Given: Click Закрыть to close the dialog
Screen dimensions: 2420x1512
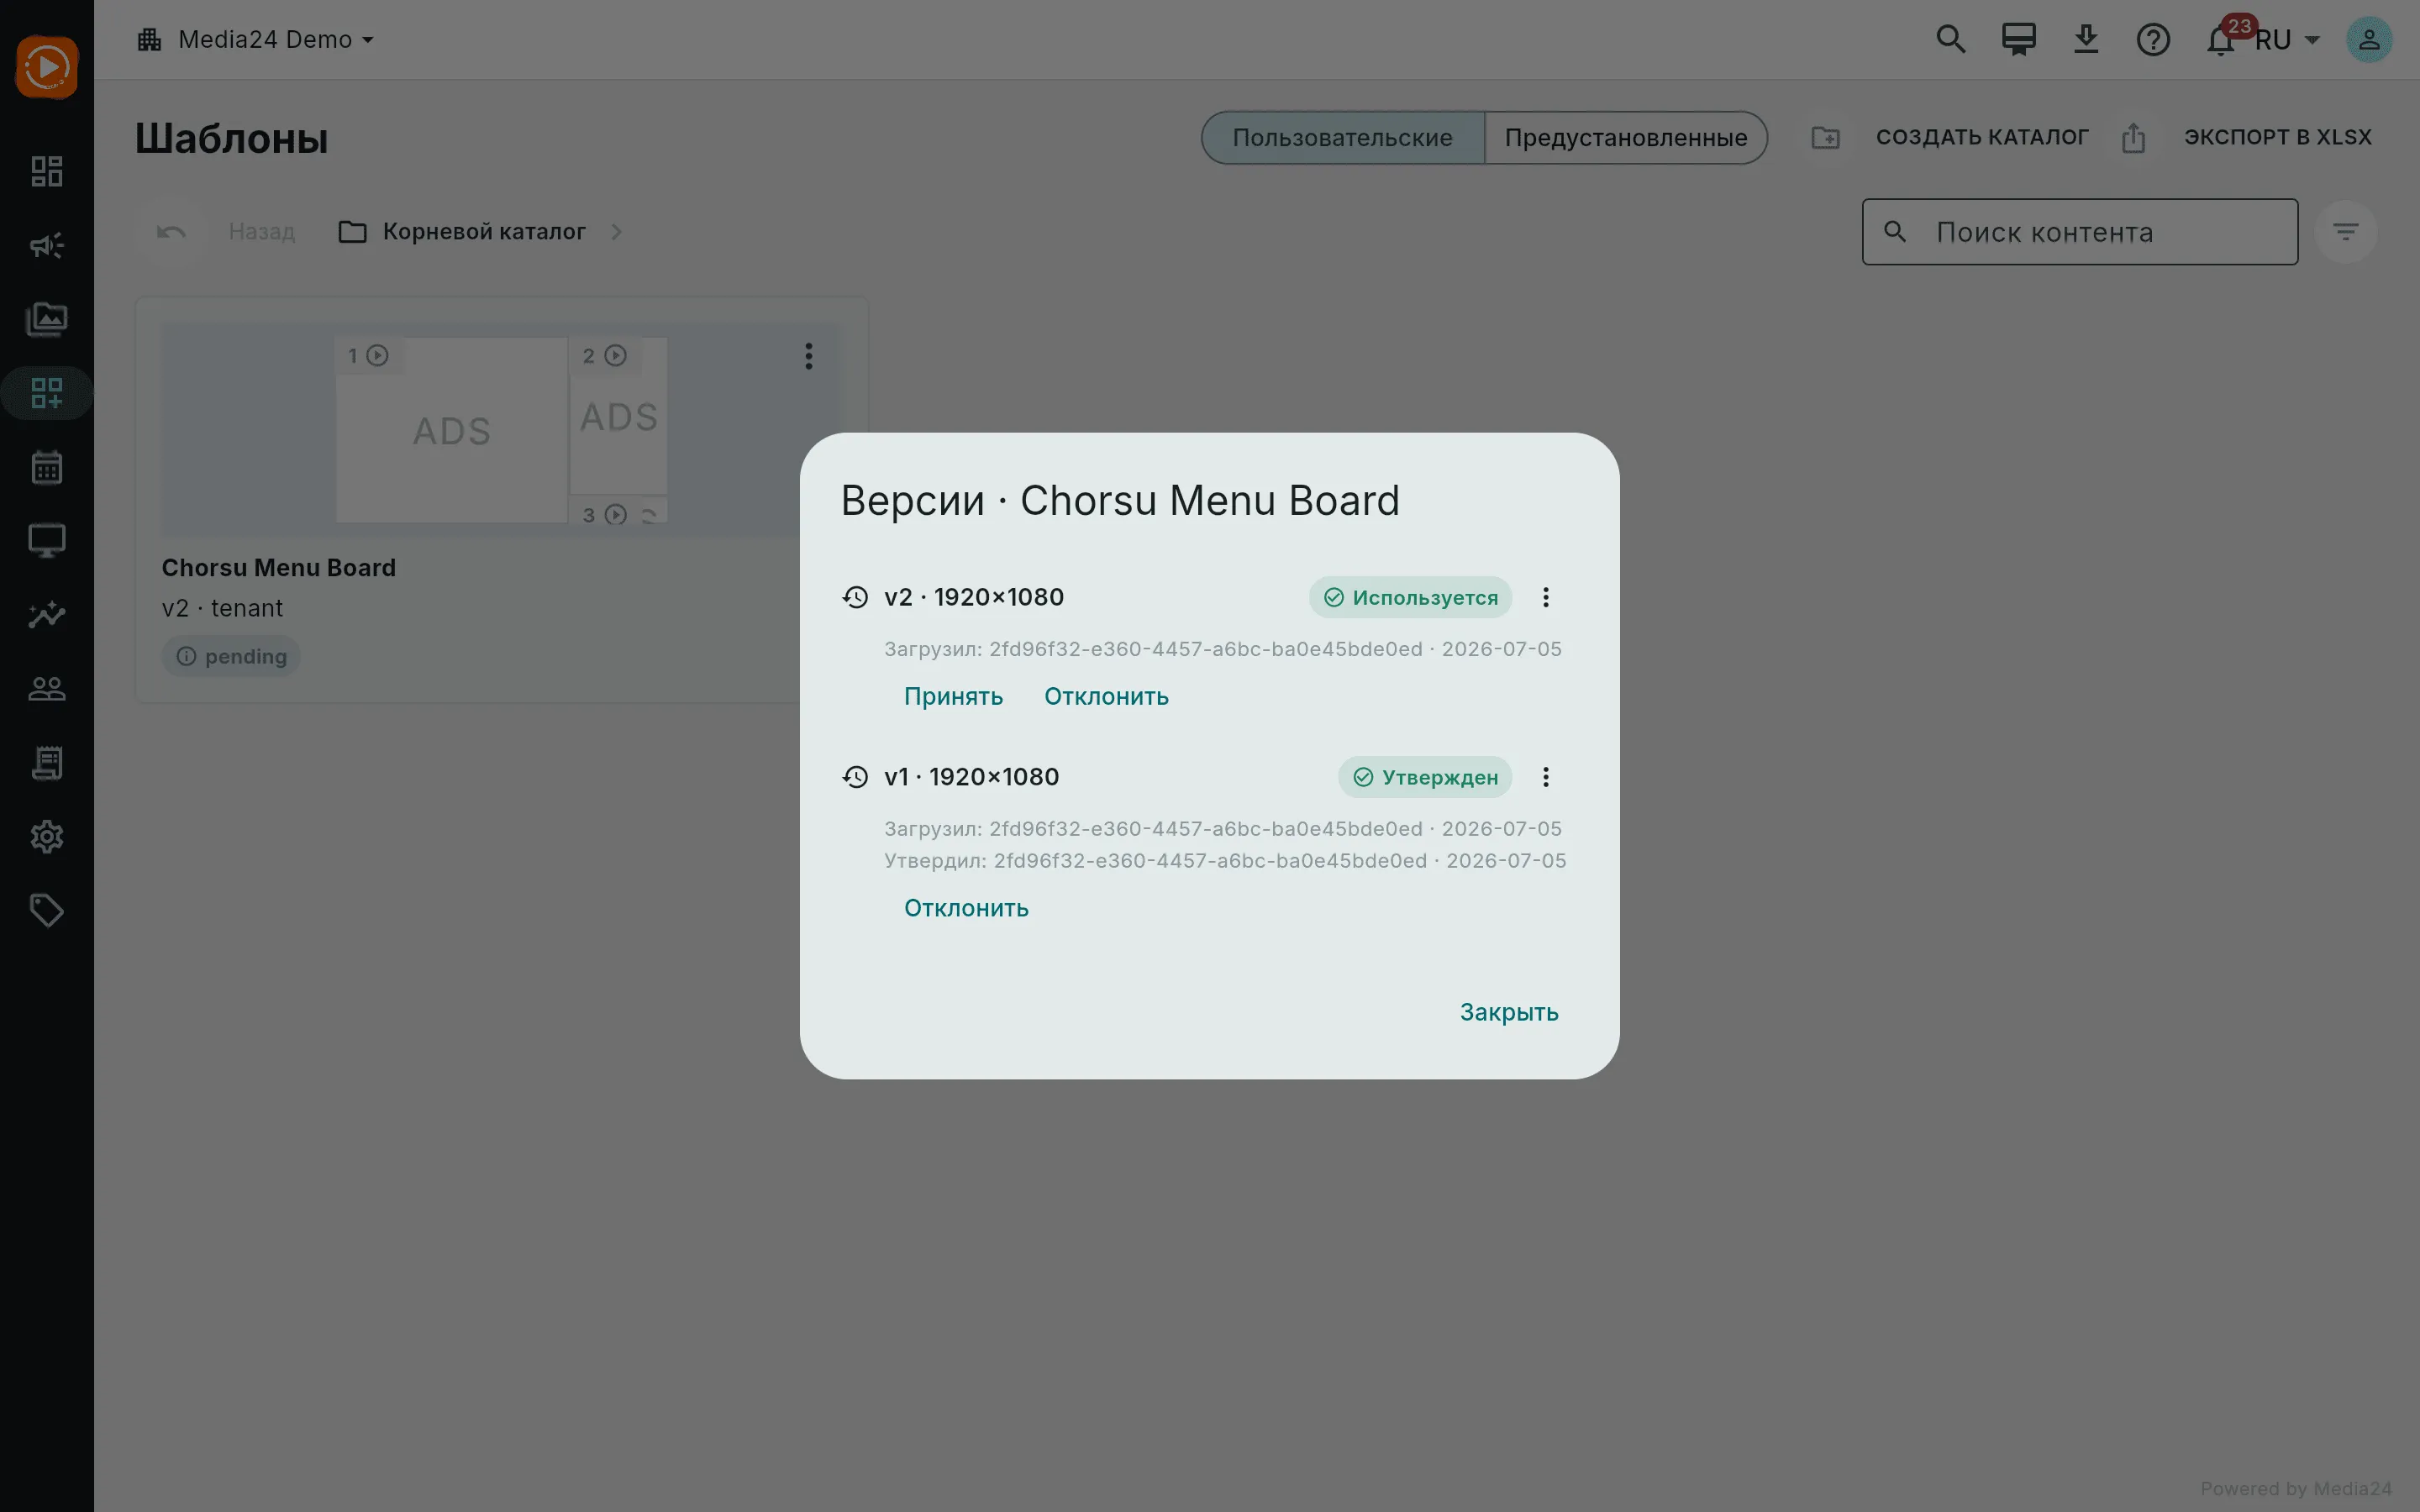Looking at the screenshot, I should click(1509, 1012).
